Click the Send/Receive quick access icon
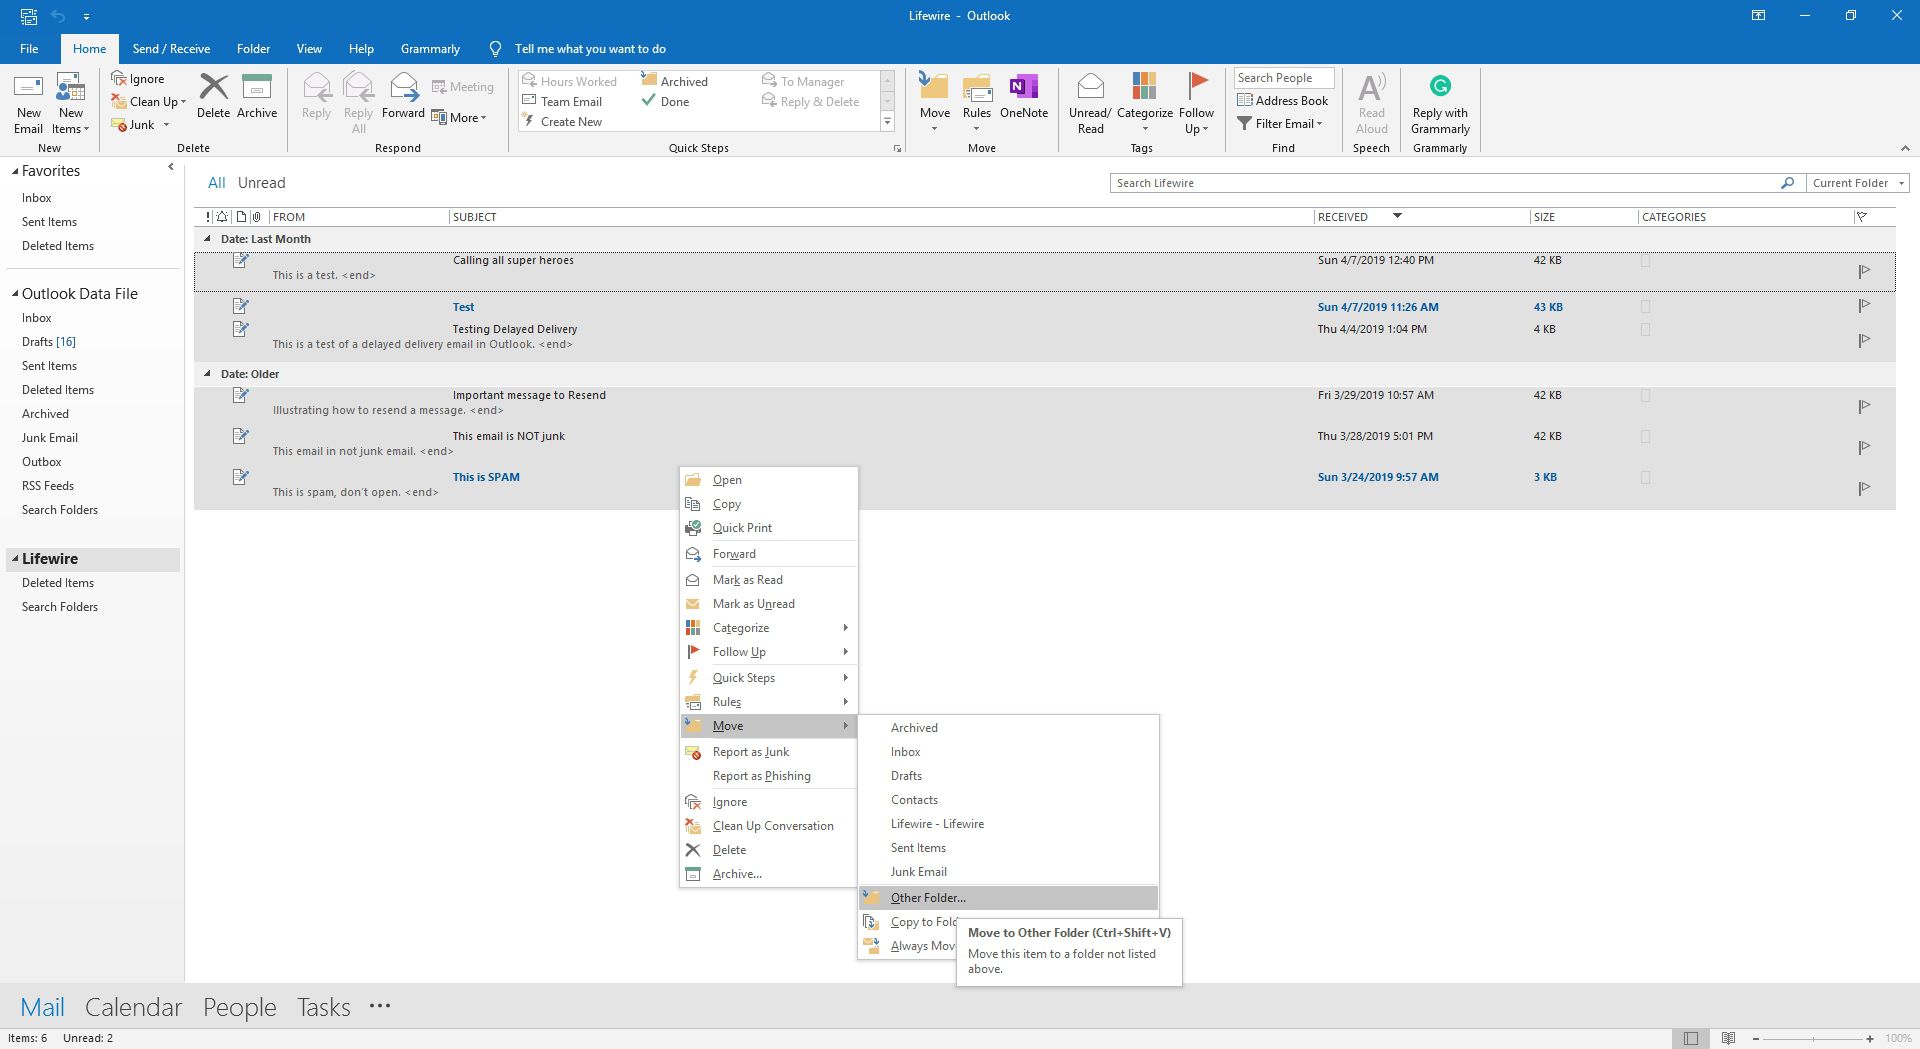Image resolution: width=1920 pixels, height=1049 pixels. tap(29, 16)
